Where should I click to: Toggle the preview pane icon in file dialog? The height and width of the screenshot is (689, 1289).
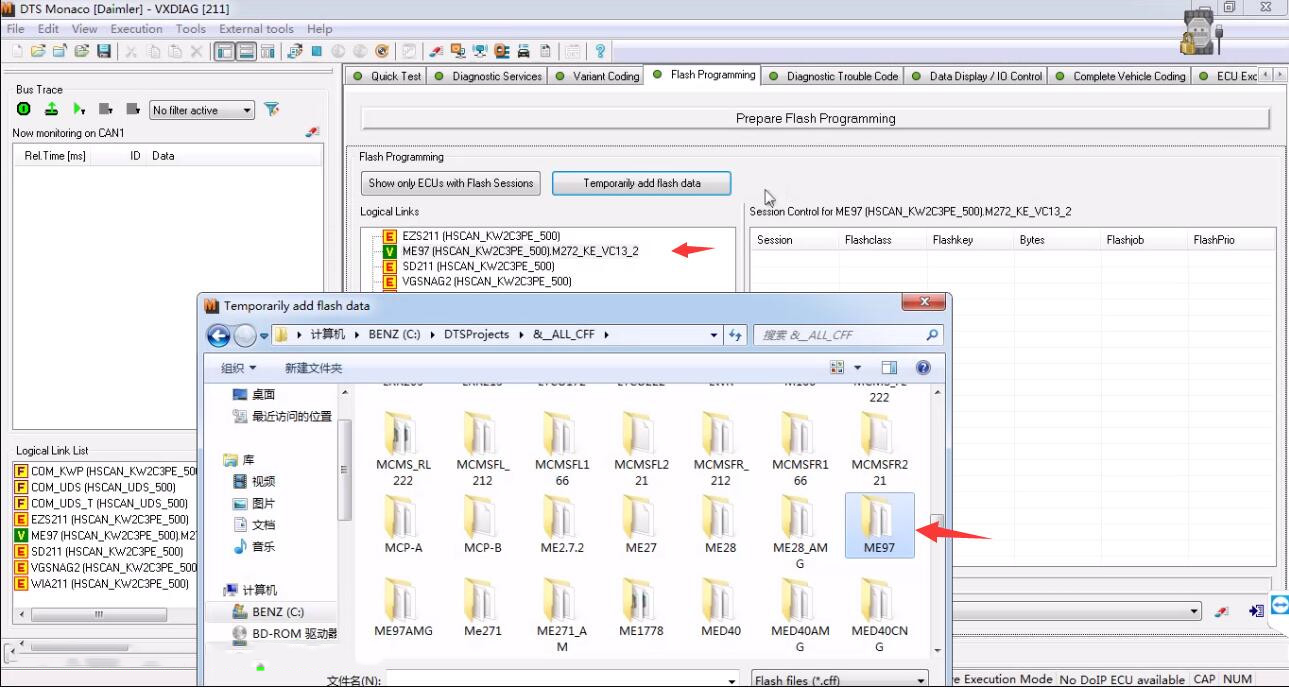click(889, 368)
